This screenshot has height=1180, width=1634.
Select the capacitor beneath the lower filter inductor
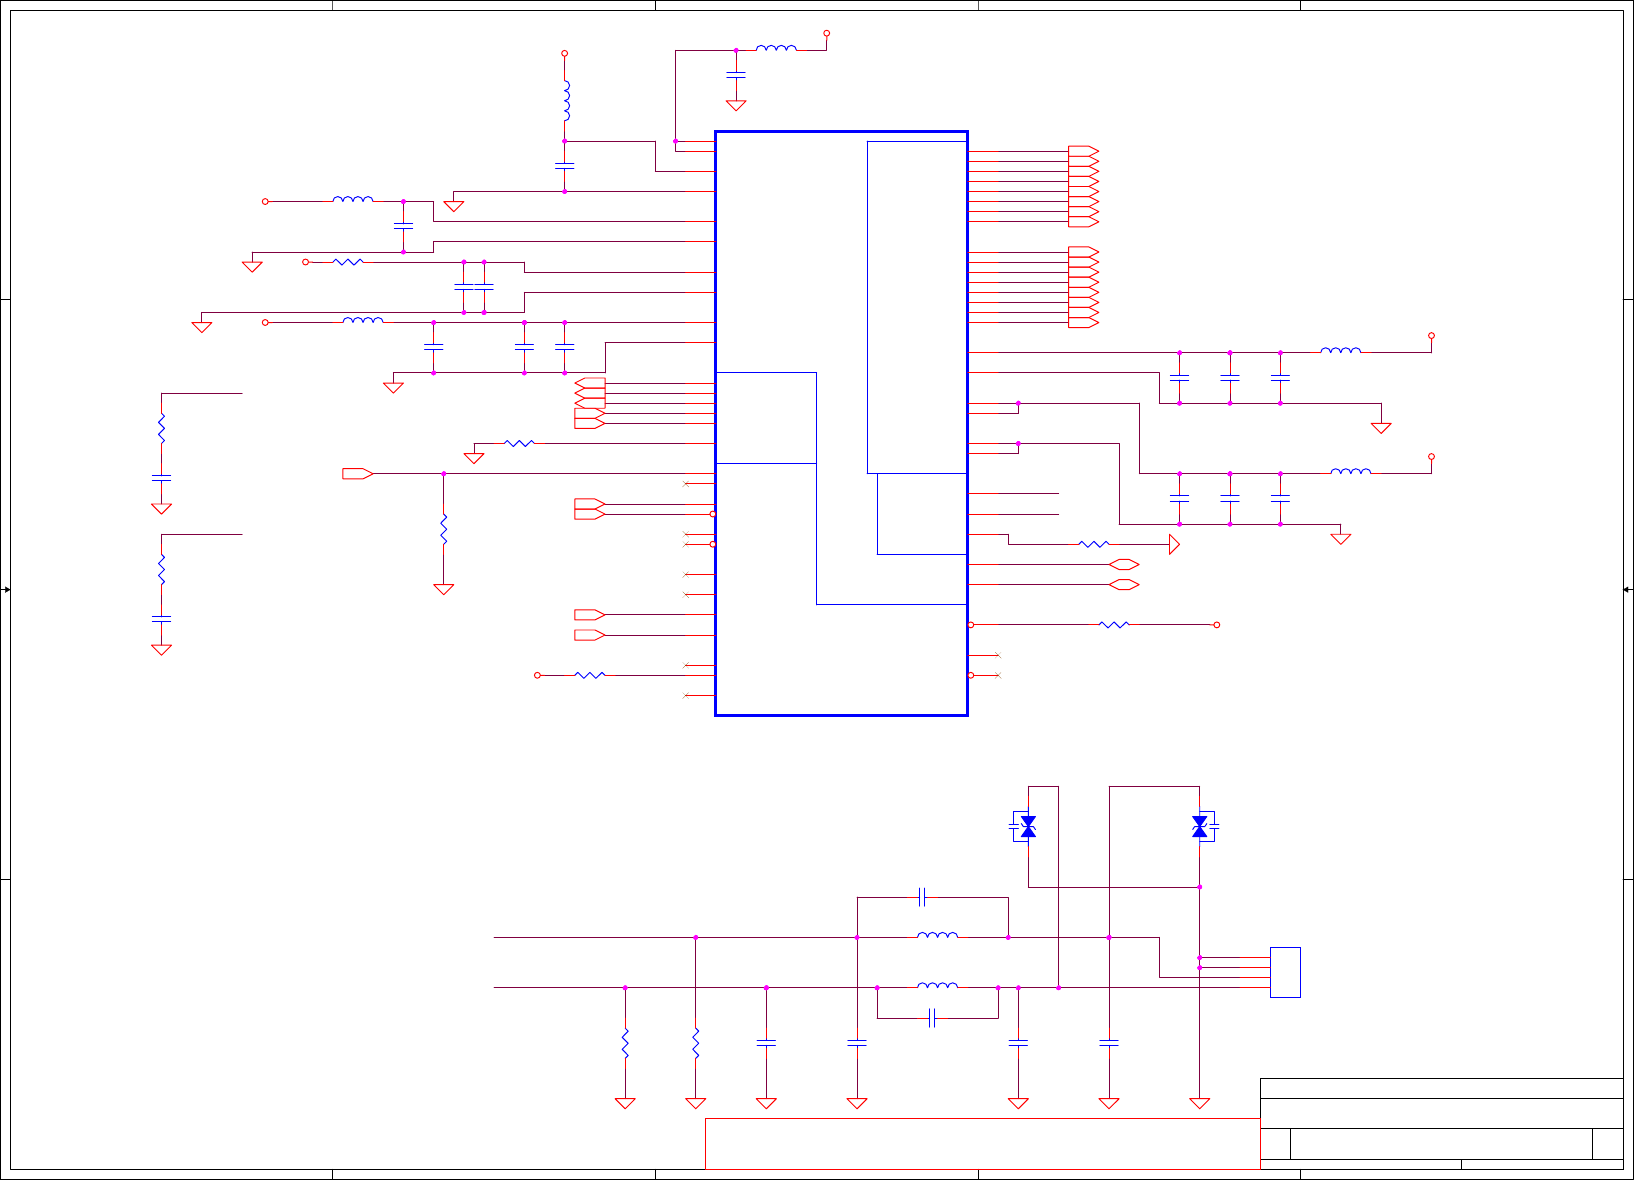933,1018
